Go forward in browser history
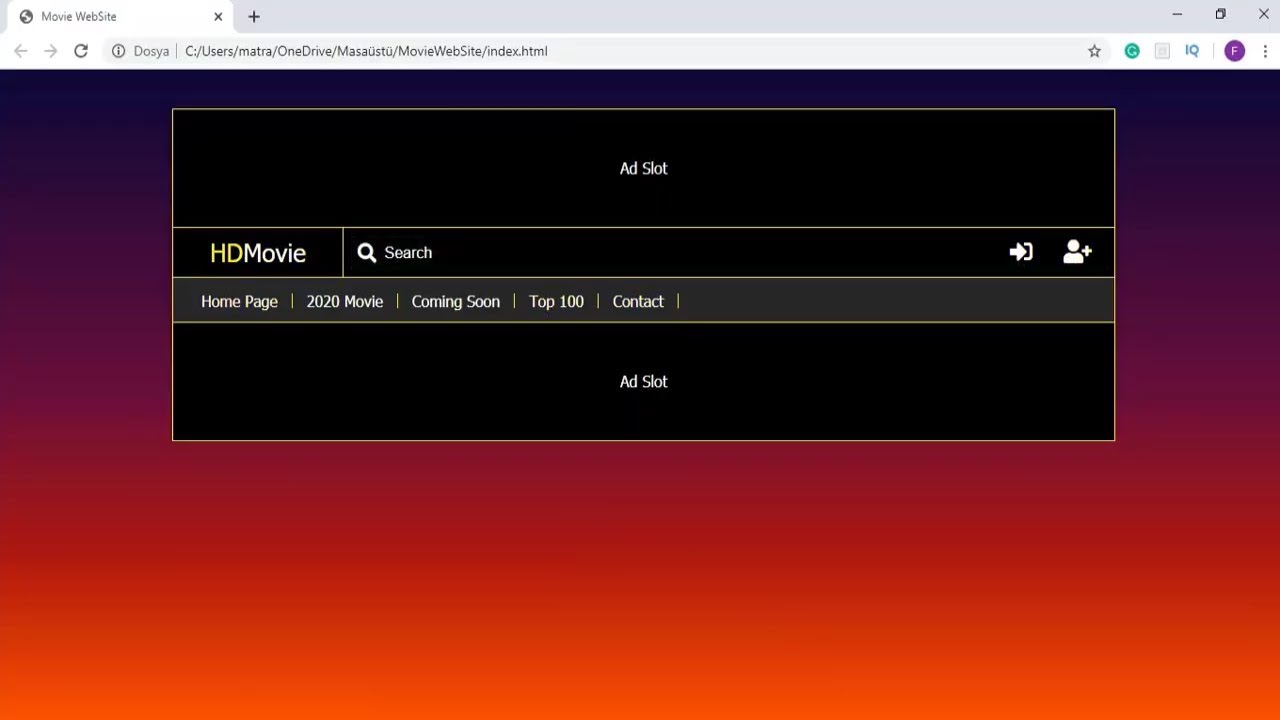 pos(51,51)
